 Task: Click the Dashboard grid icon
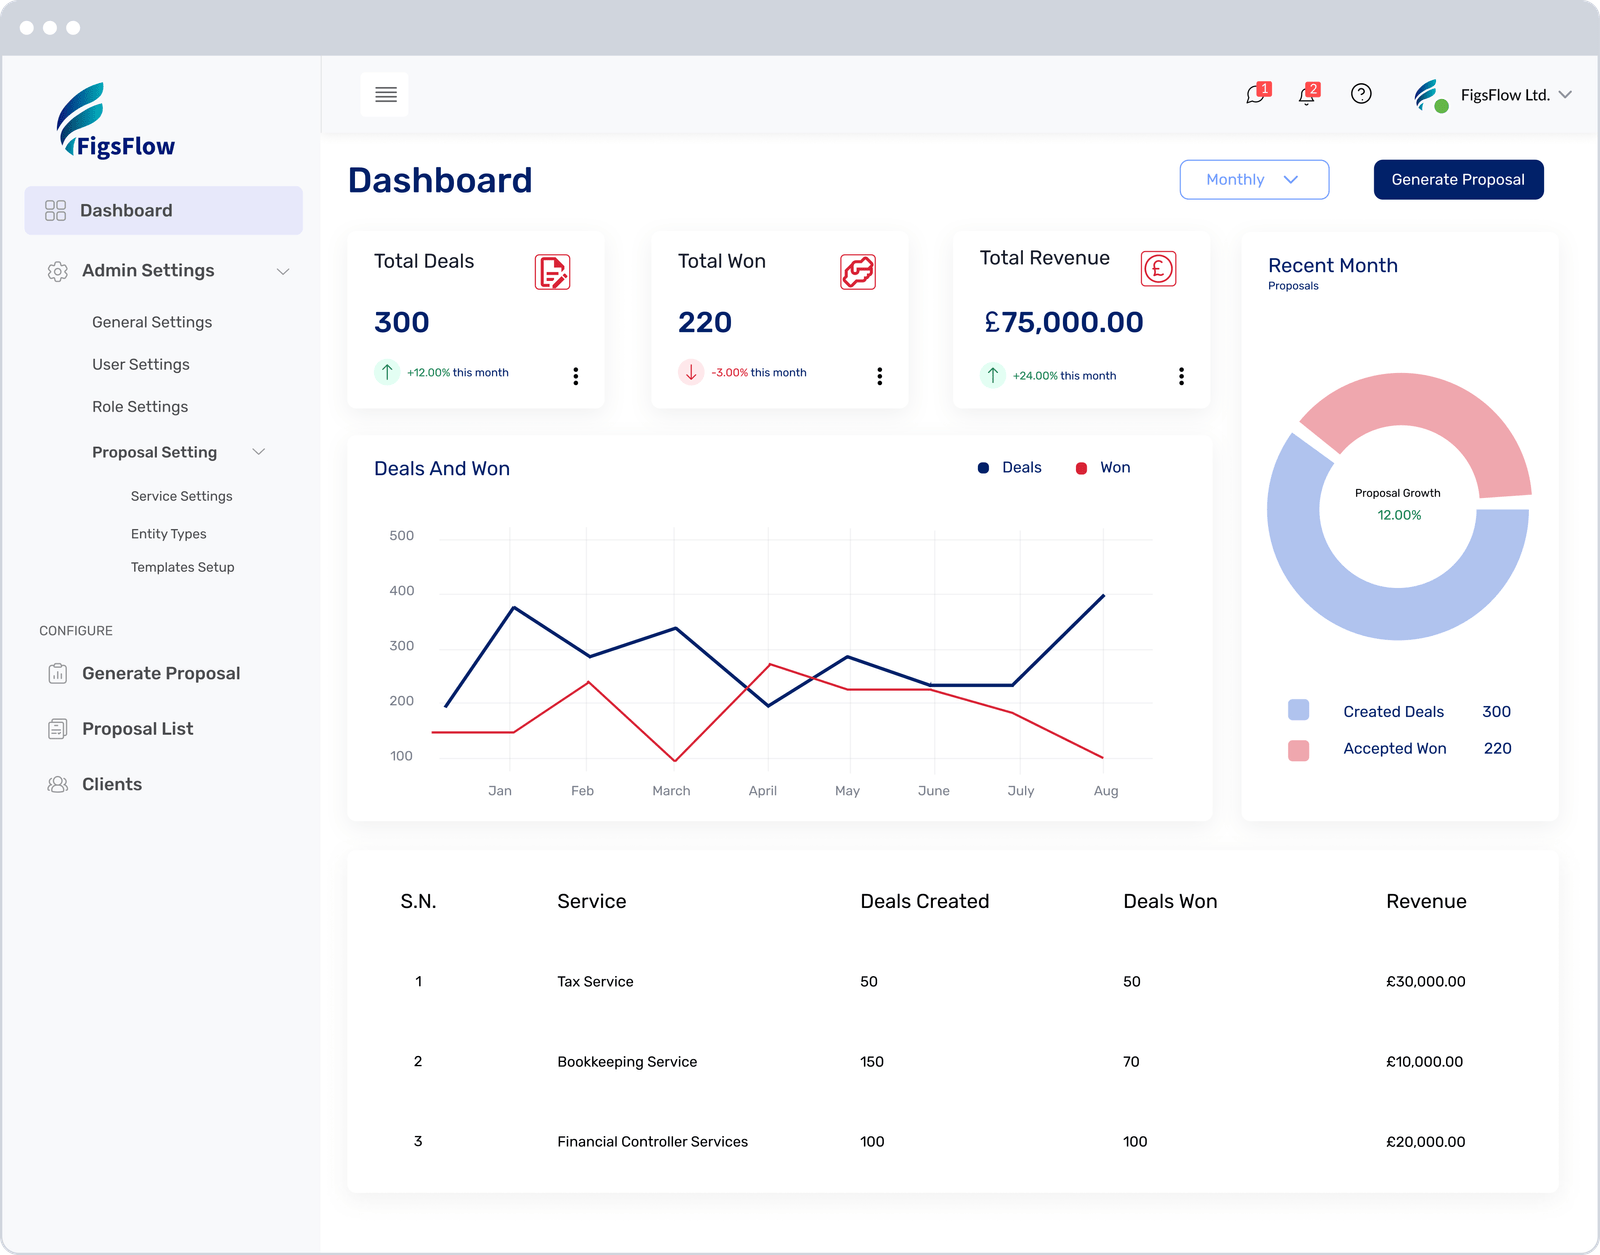click(x=56, y=210)
